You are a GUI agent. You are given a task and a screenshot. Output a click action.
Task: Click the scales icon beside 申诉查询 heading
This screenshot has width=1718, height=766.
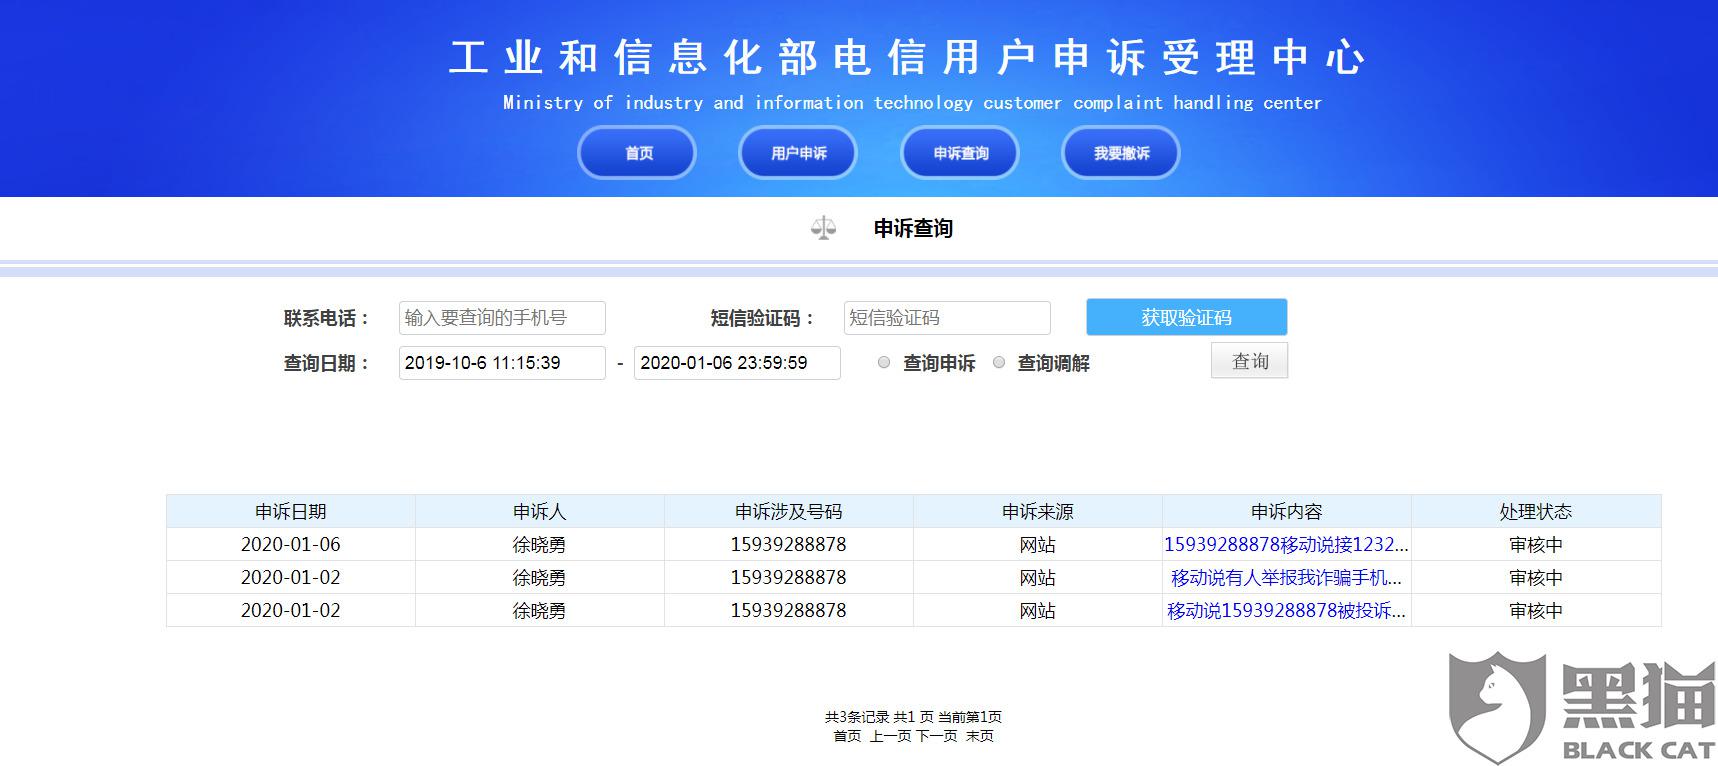pyautogui.click(x=823, y=228)
